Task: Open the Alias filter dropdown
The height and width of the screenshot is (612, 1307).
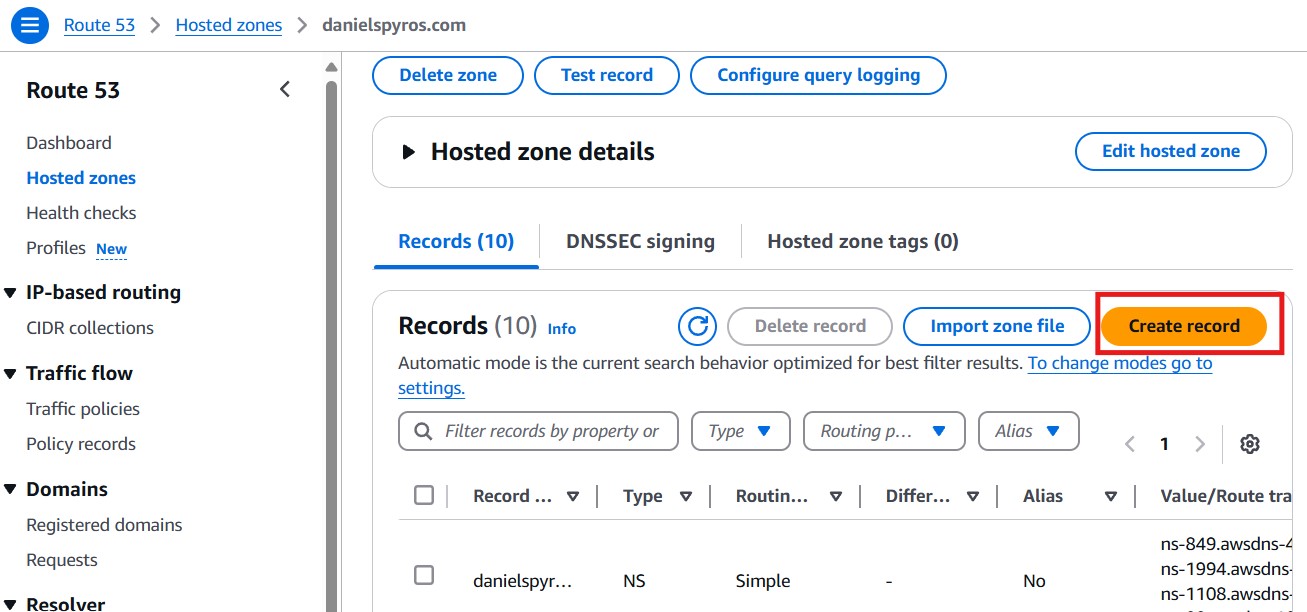Action: click(1028, 431)
